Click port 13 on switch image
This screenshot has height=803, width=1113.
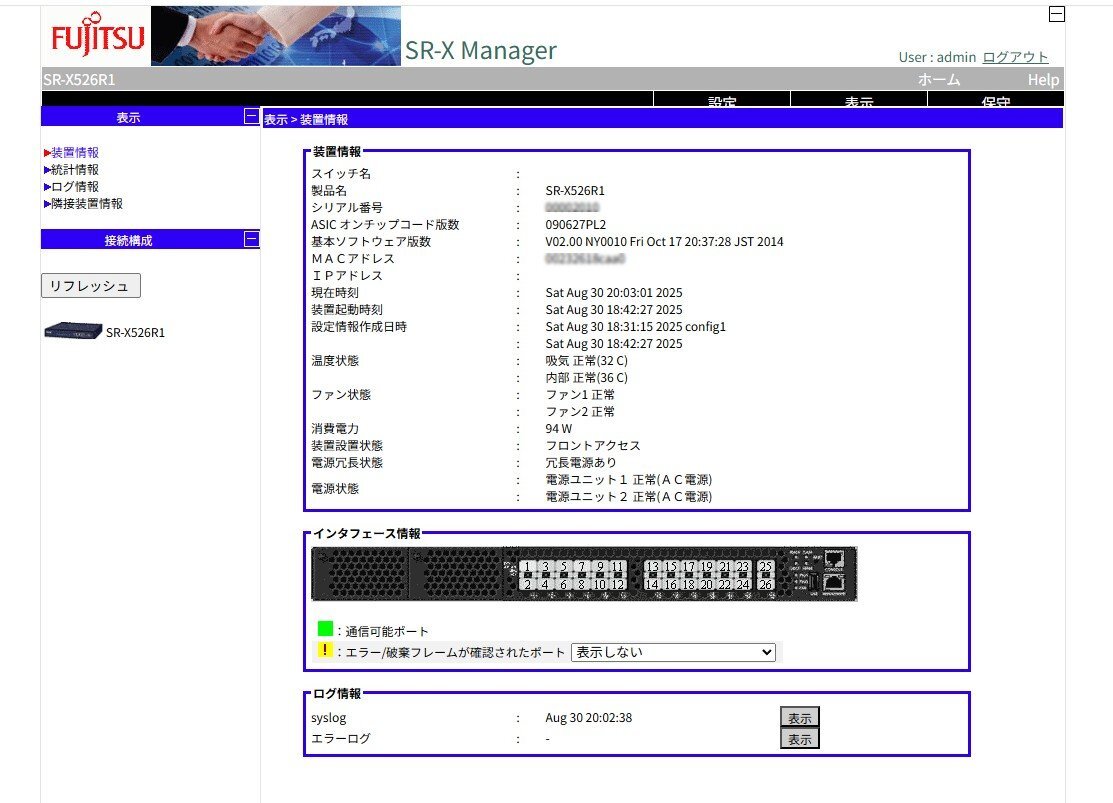click(x=652, y=567)
